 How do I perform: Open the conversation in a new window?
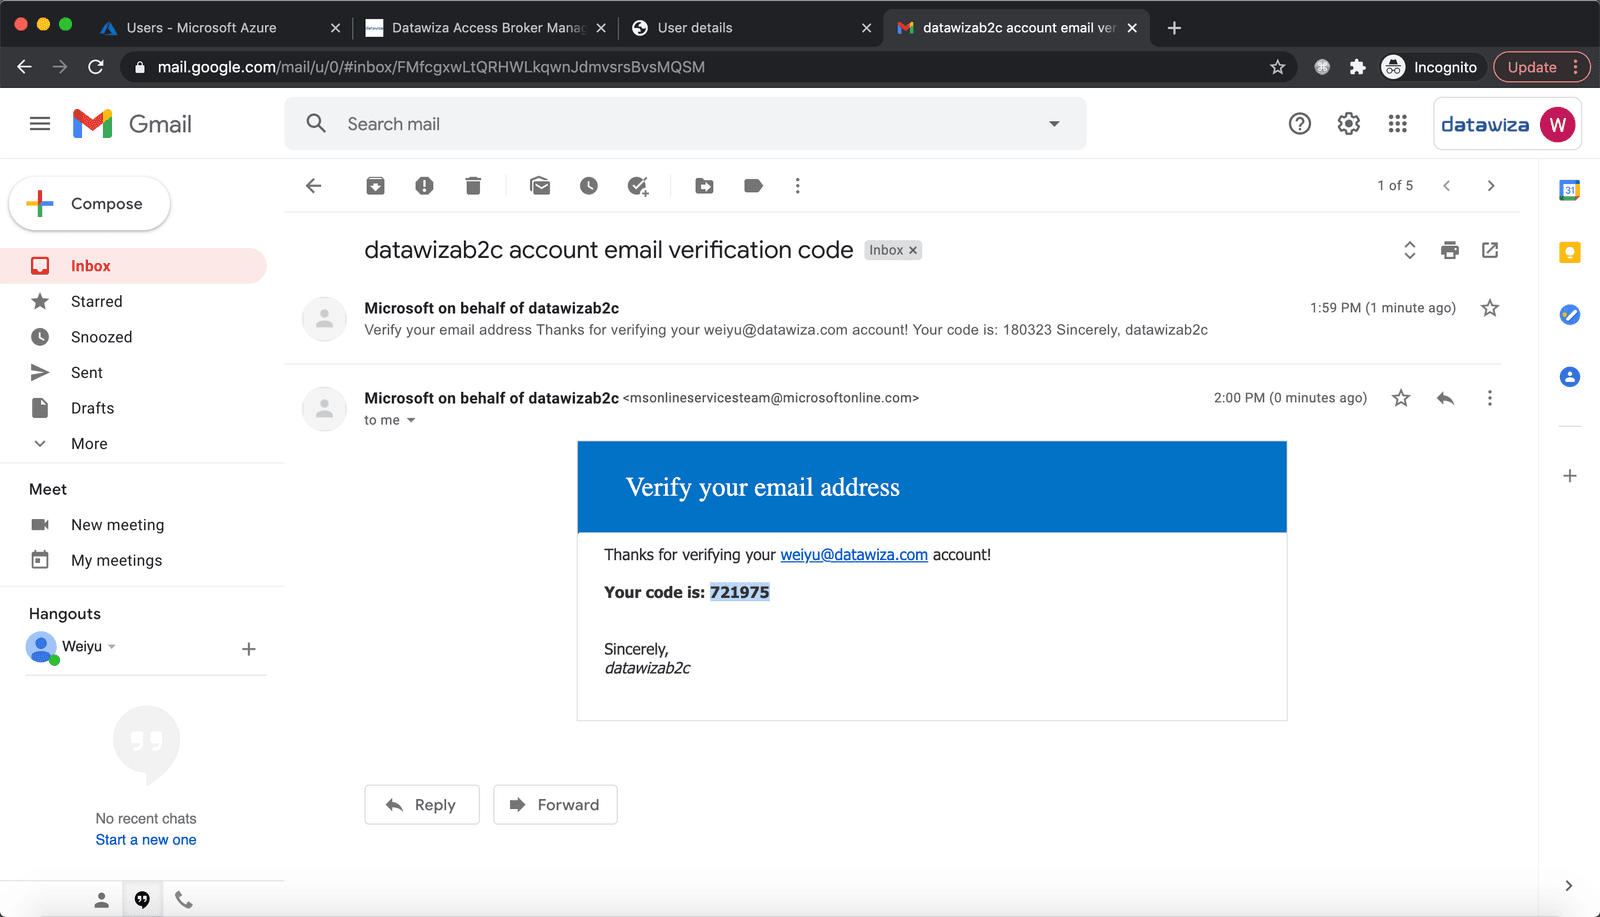coord(1490,250)
